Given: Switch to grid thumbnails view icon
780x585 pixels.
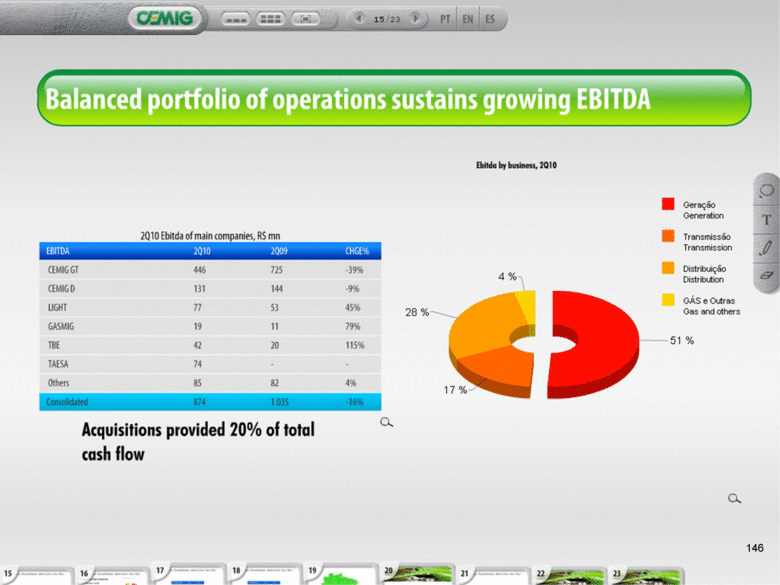Looking at the screenshot, I should coord(271,19).
